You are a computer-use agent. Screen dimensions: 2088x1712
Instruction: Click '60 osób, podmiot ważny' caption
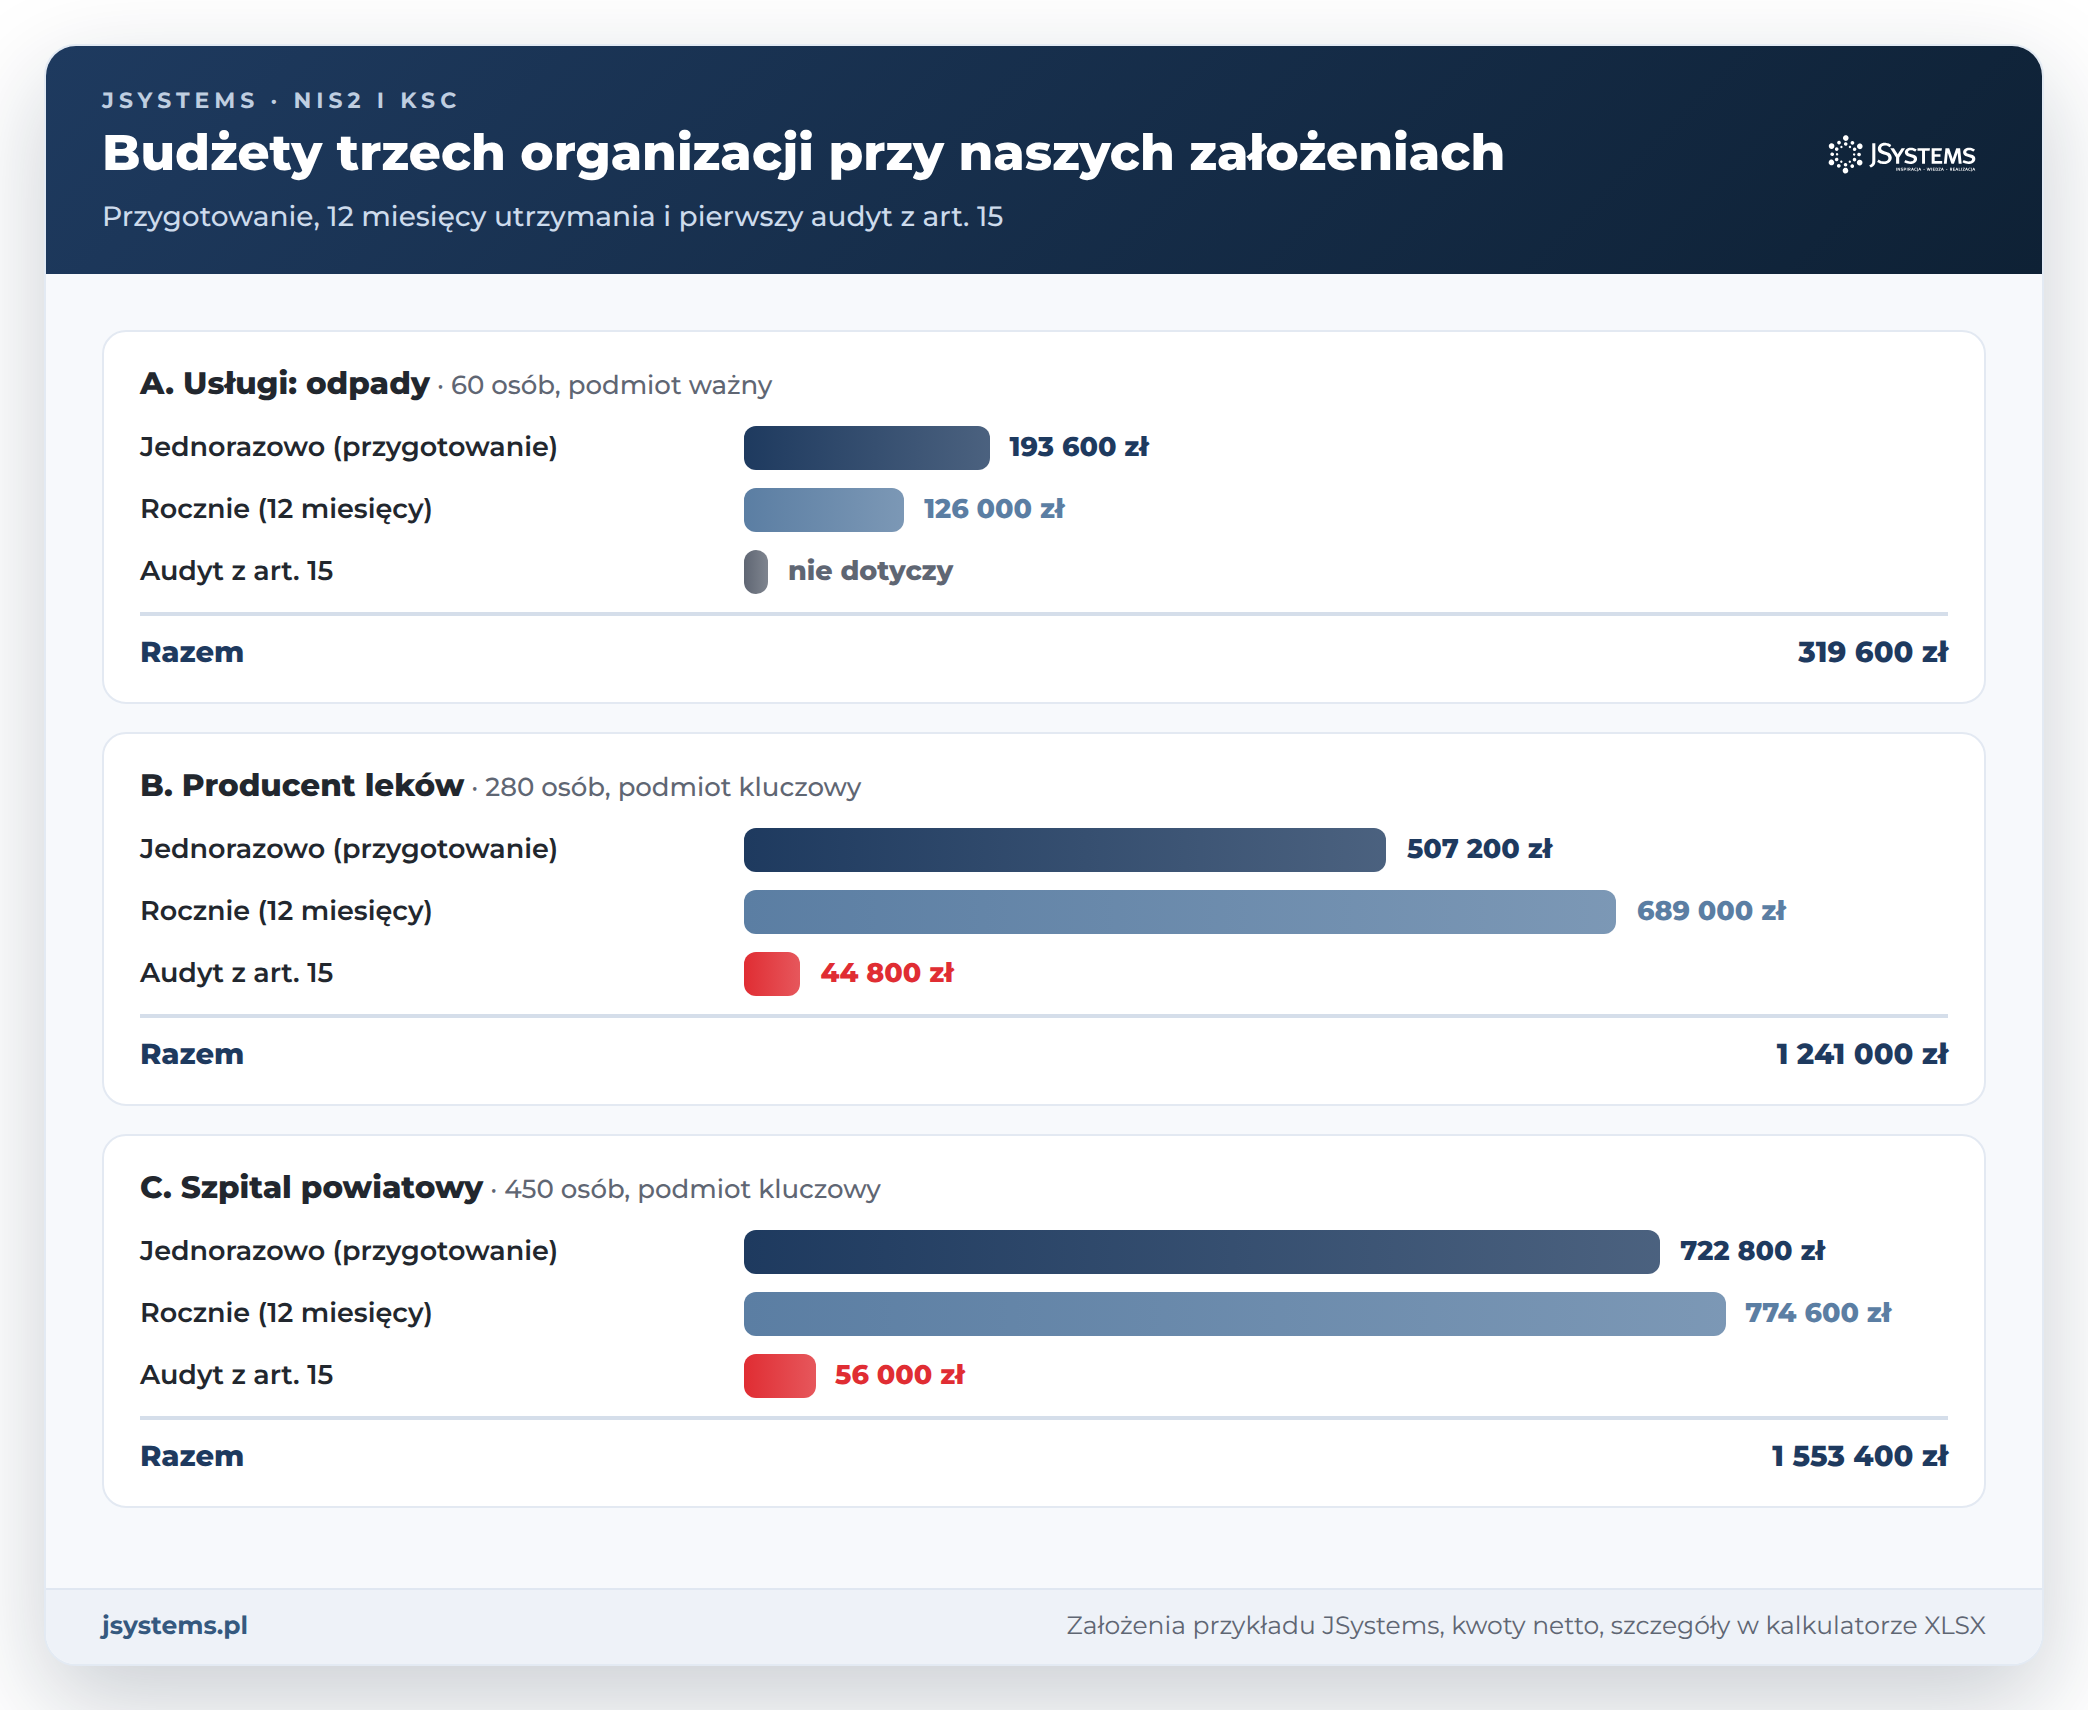pyautogui.click(x=612, y=385)
